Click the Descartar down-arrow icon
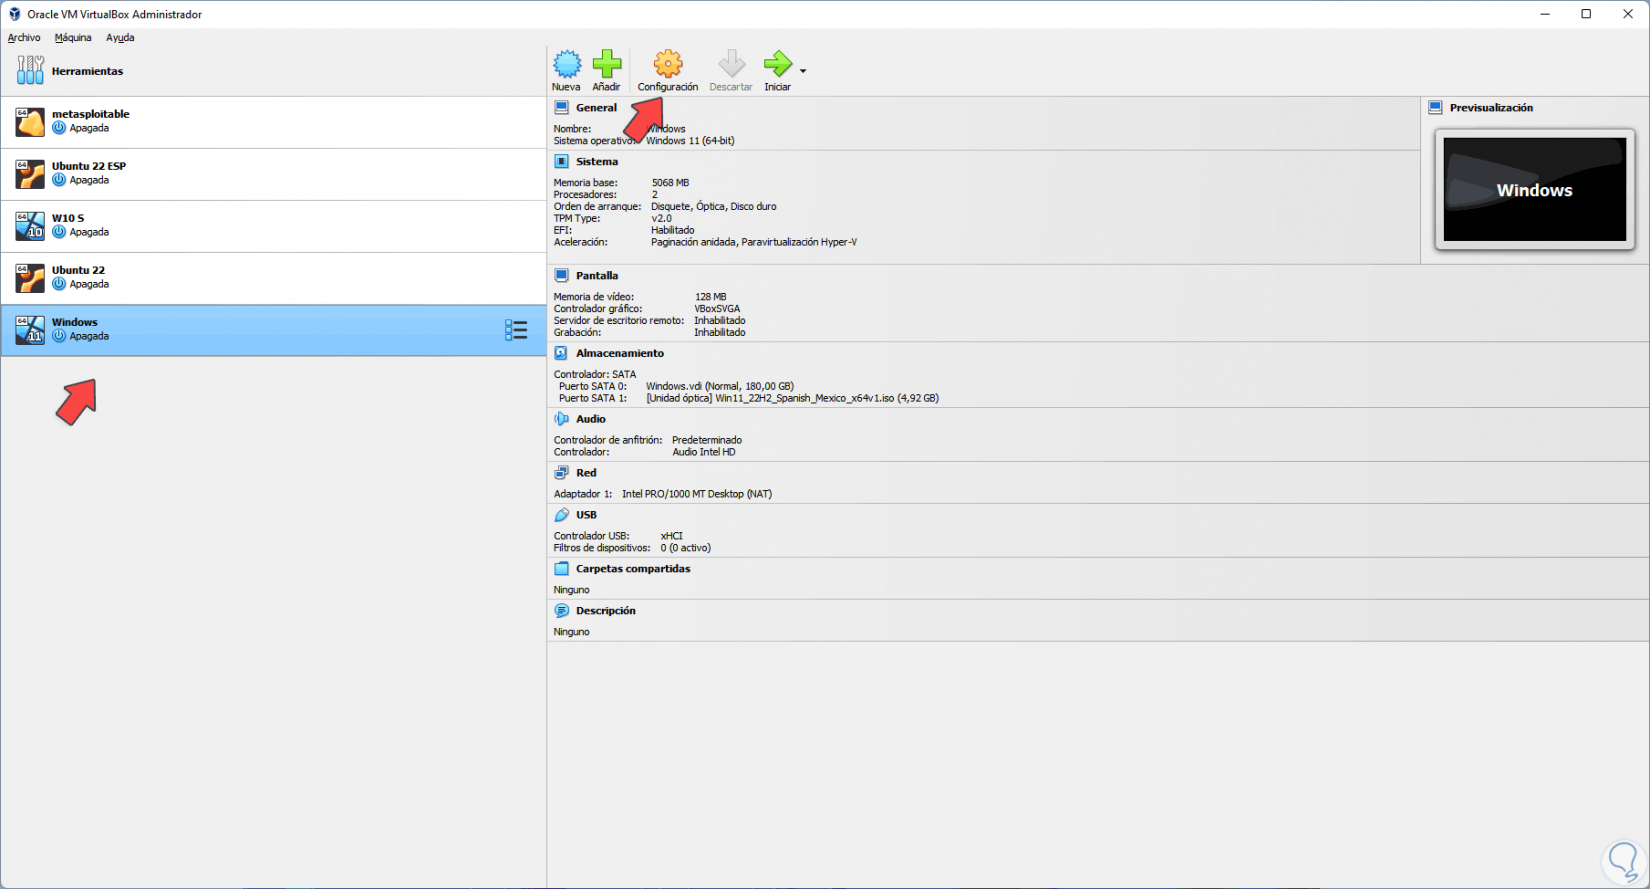 pyautogui.click(x=732, y=64)
